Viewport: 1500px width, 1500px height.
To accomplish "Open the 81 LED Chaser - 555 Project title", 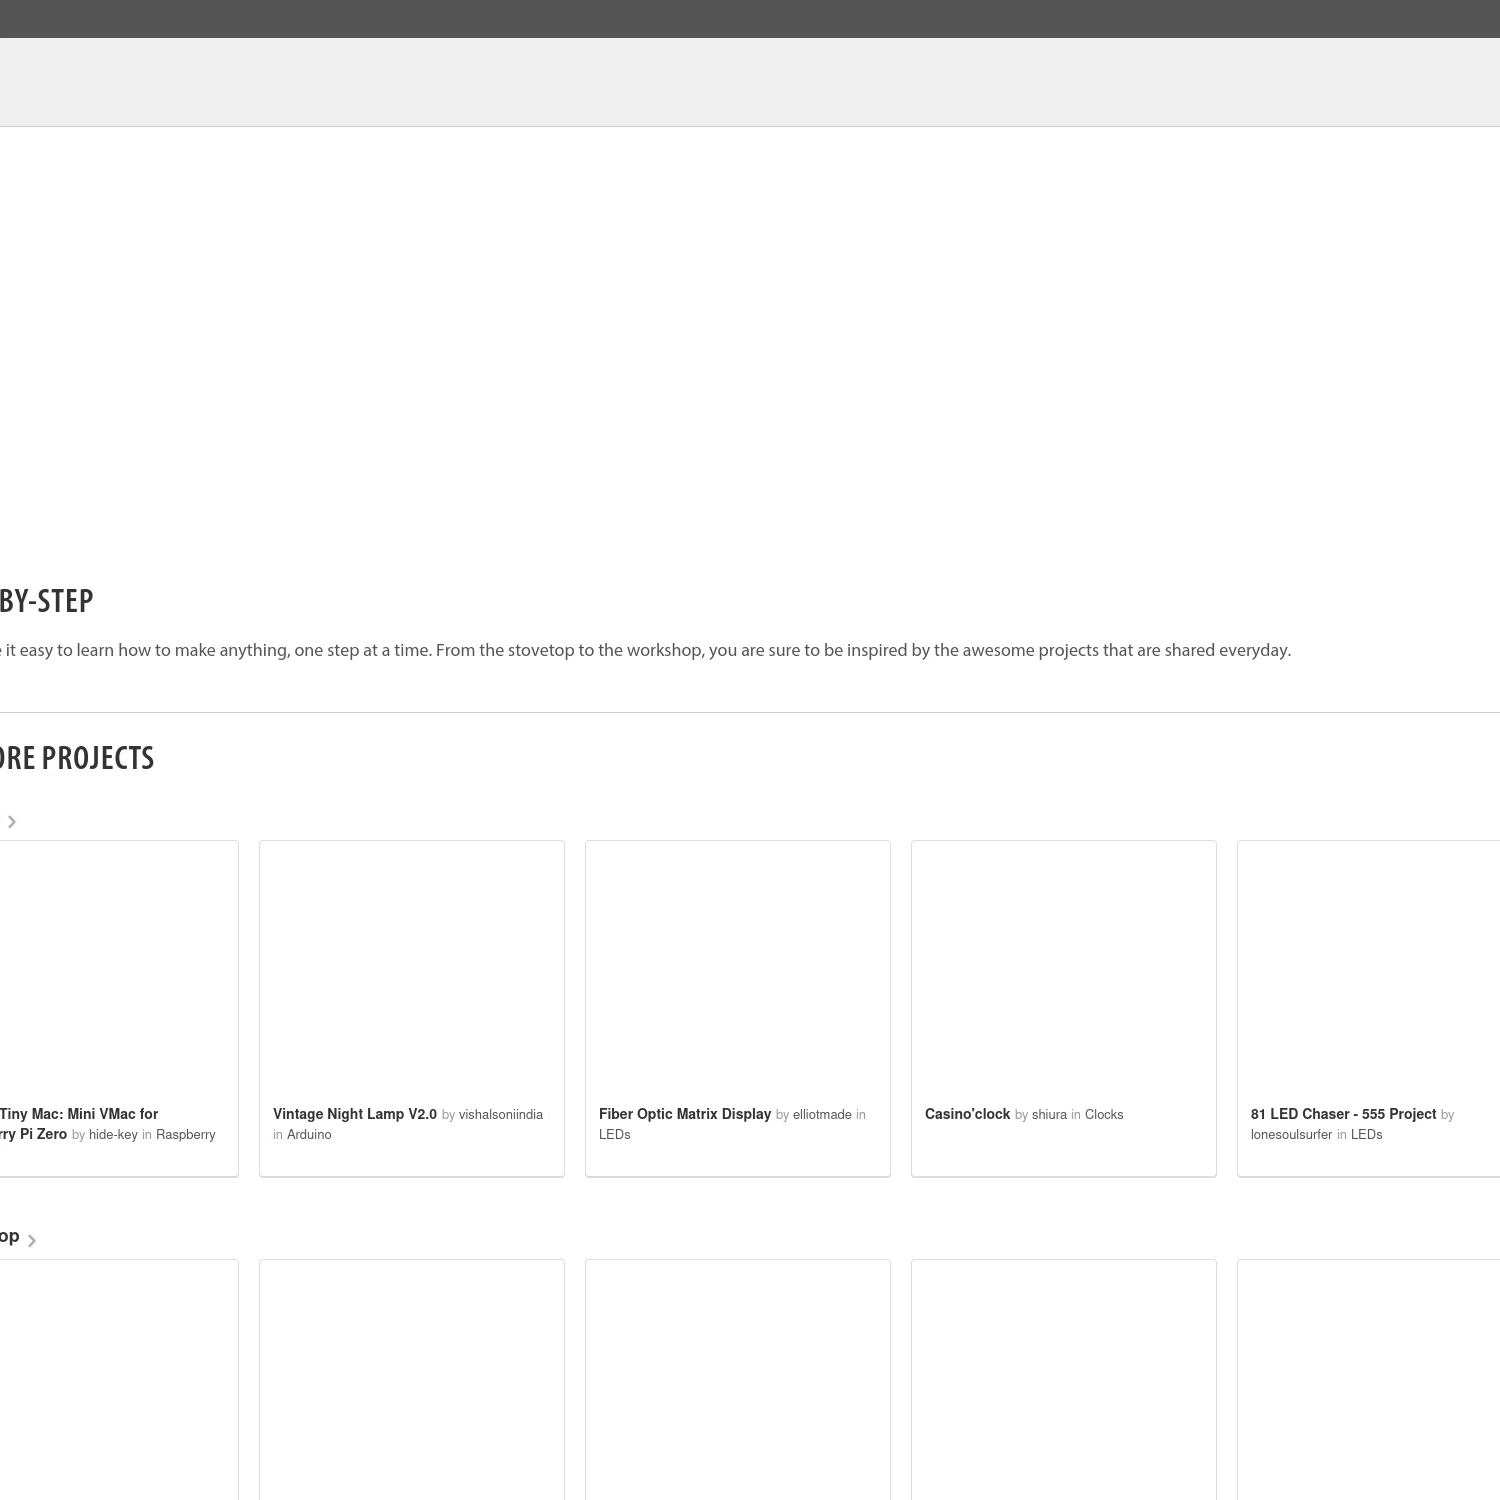I will pyautogui.click(x=1343, y=1114).
